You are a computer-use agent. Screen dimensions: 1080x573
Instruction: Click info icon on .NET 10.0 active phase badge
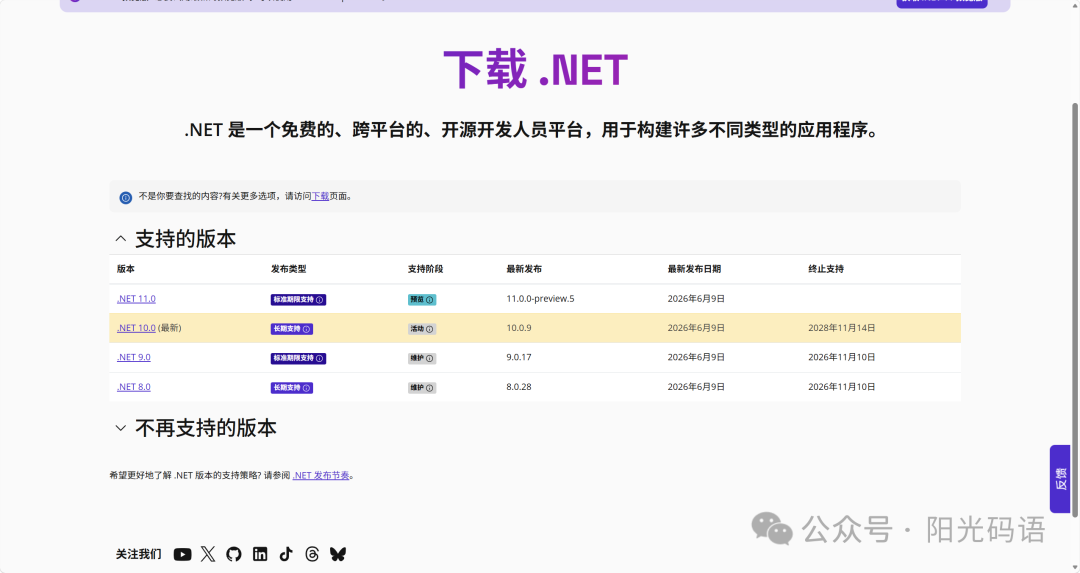(x=430, y=329)
